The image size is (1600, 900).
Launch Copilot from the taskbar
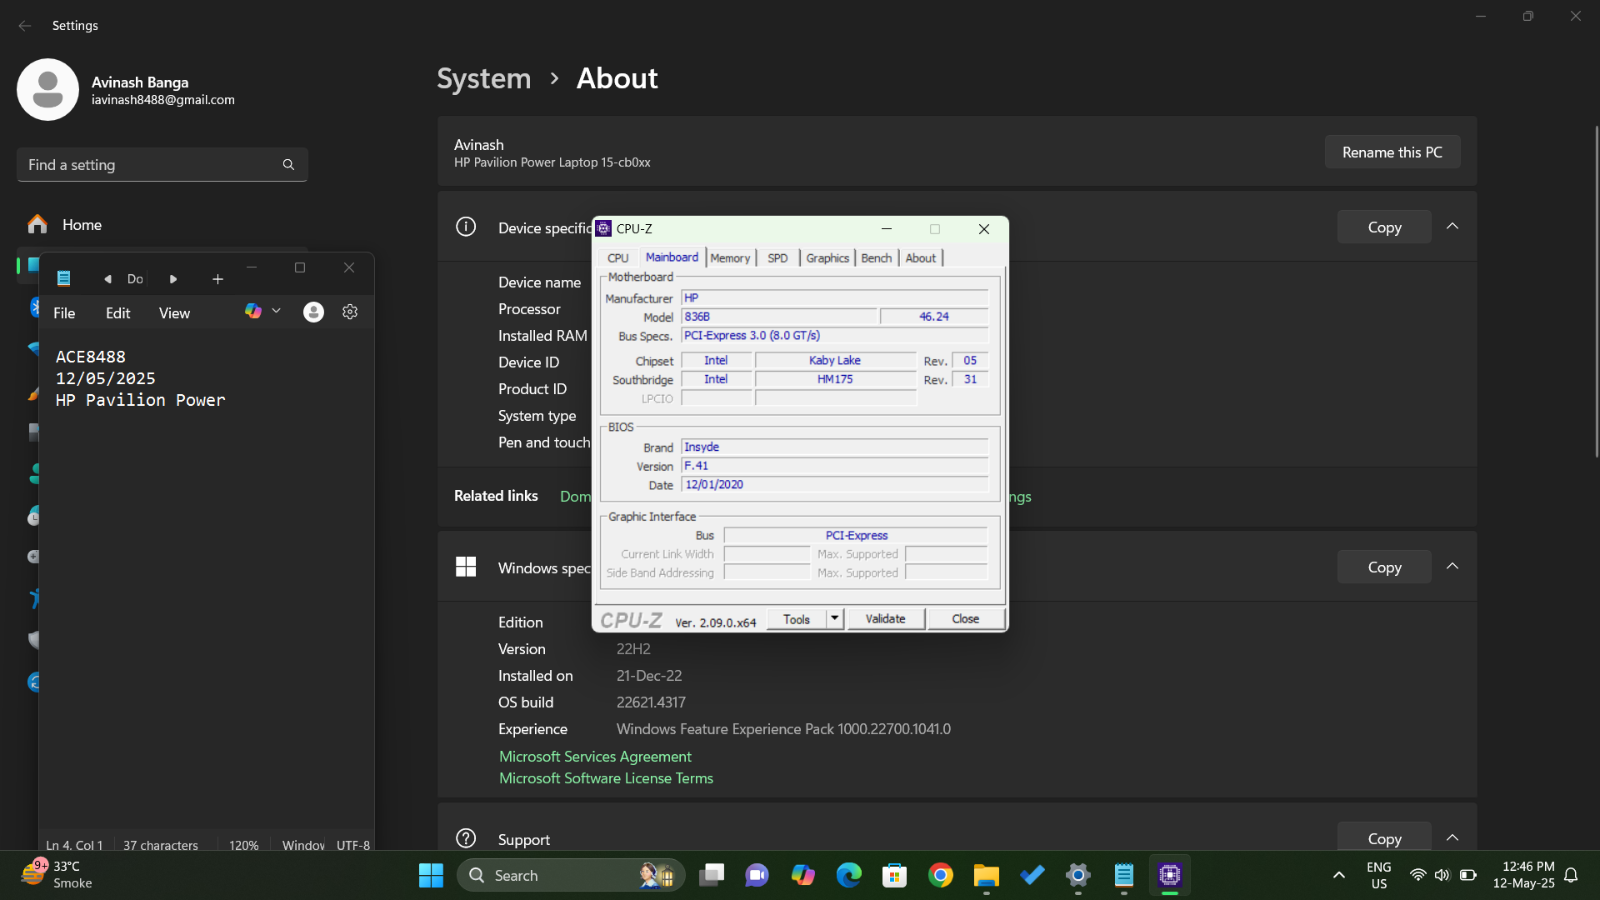point(803,875)
